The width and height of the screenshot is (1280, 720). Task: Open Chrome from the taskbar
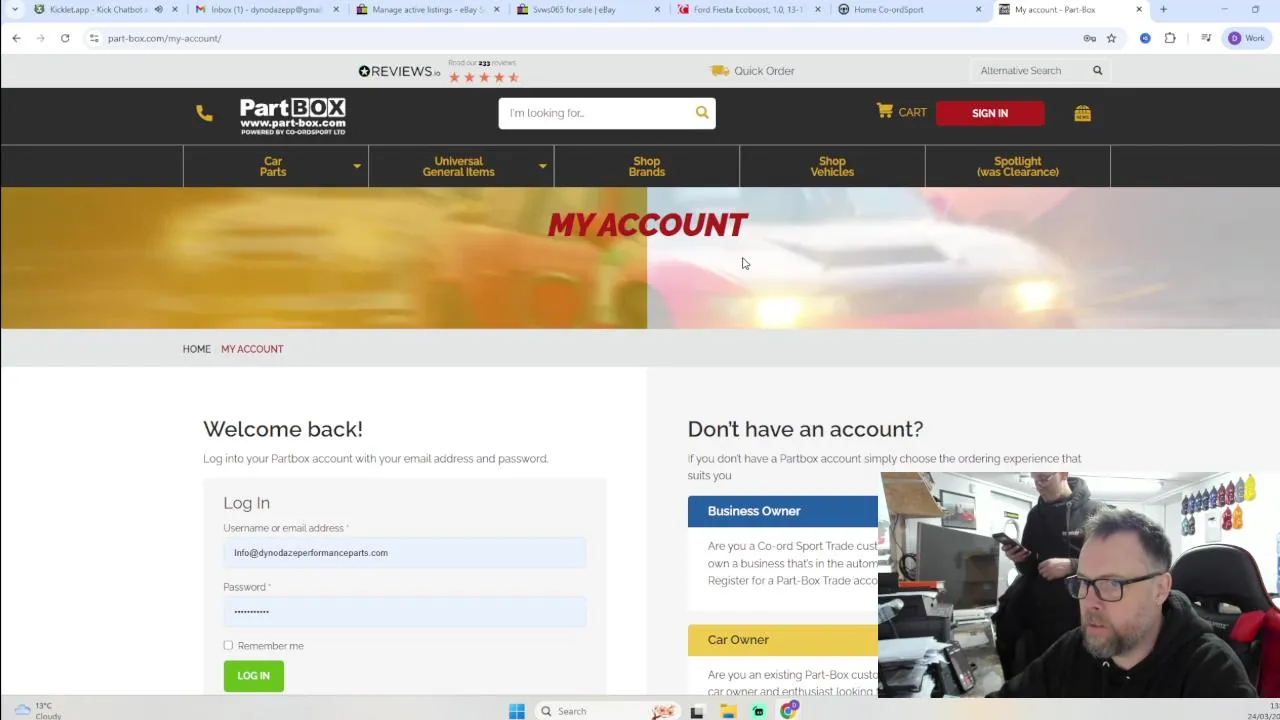coord(789,711)
